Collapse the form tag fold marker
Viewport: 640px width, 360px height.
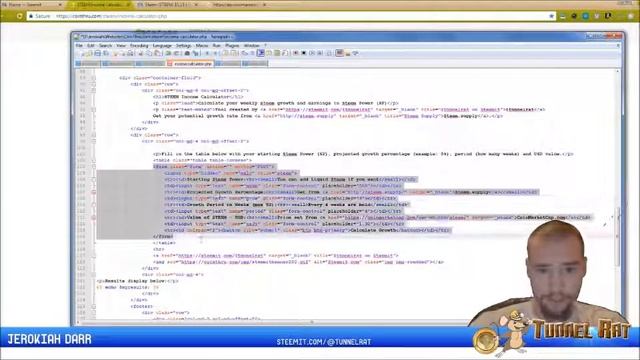click(93, 167)
